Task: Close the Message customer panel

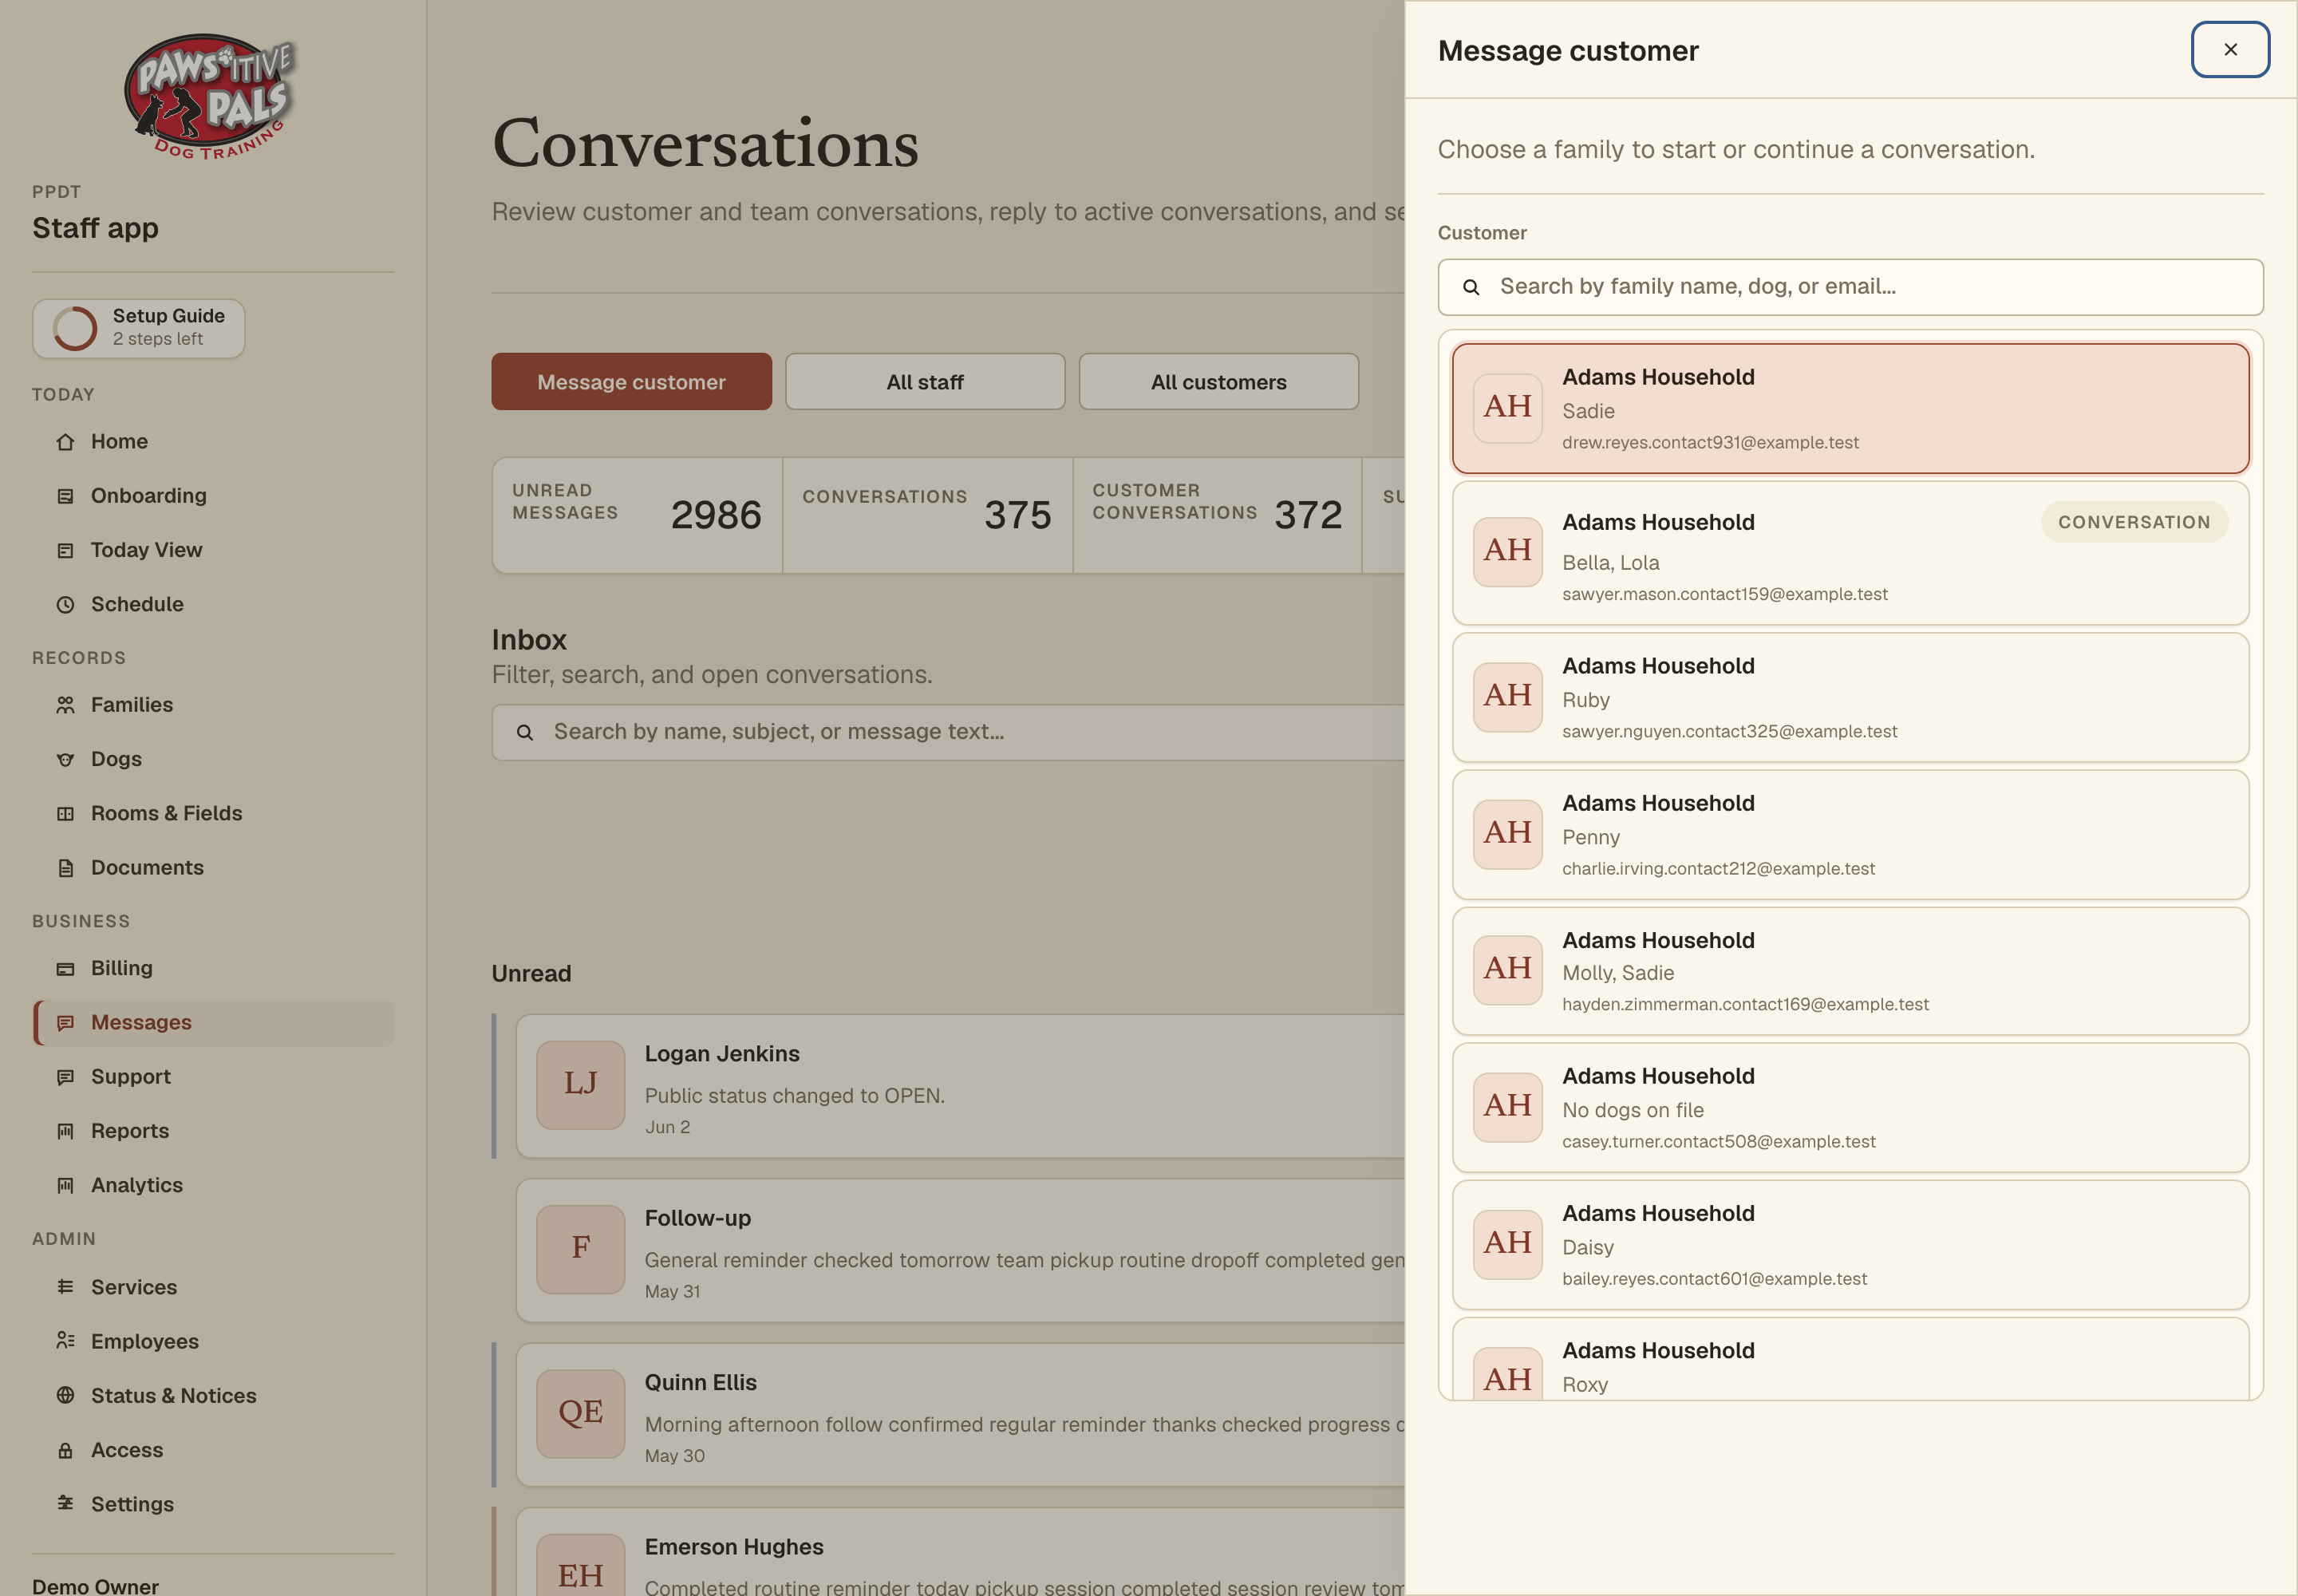Action: (x=2230, y=49)
